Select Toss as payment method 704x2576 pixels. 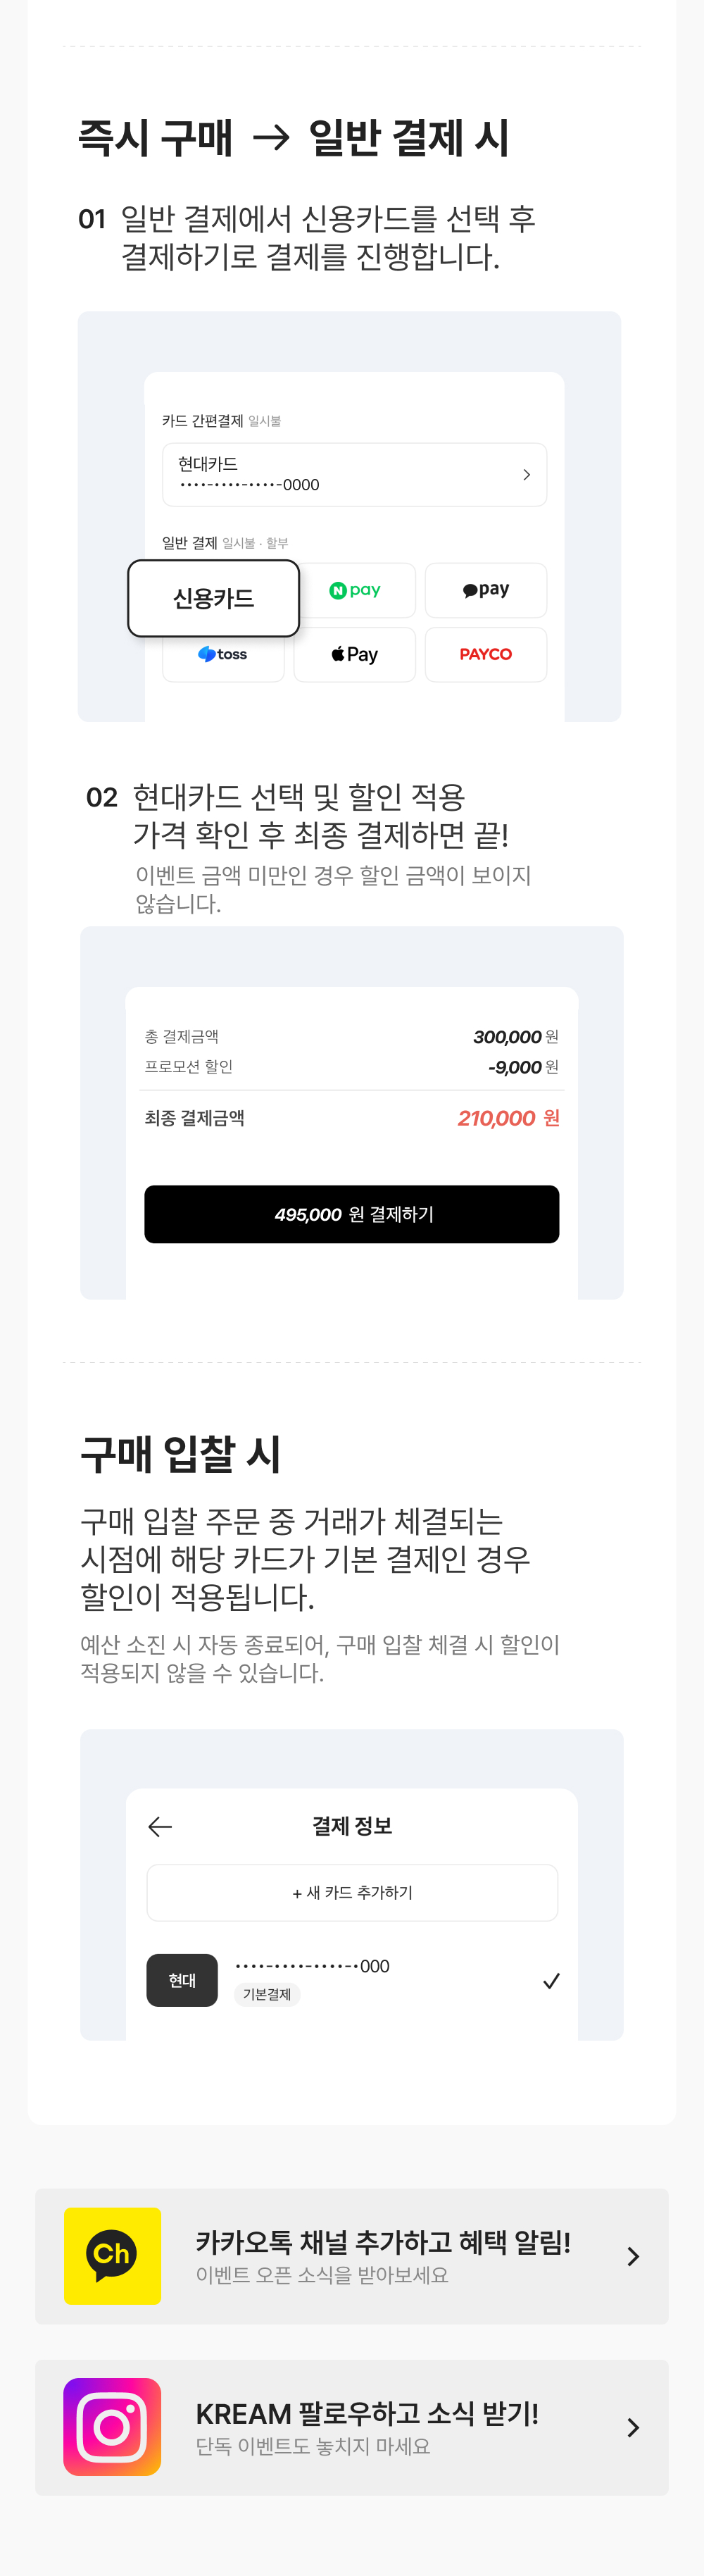pos(223,655)
